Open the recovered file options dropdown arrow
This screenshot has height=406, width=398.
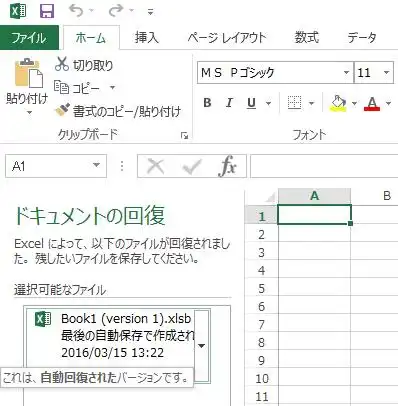(201, 346)
